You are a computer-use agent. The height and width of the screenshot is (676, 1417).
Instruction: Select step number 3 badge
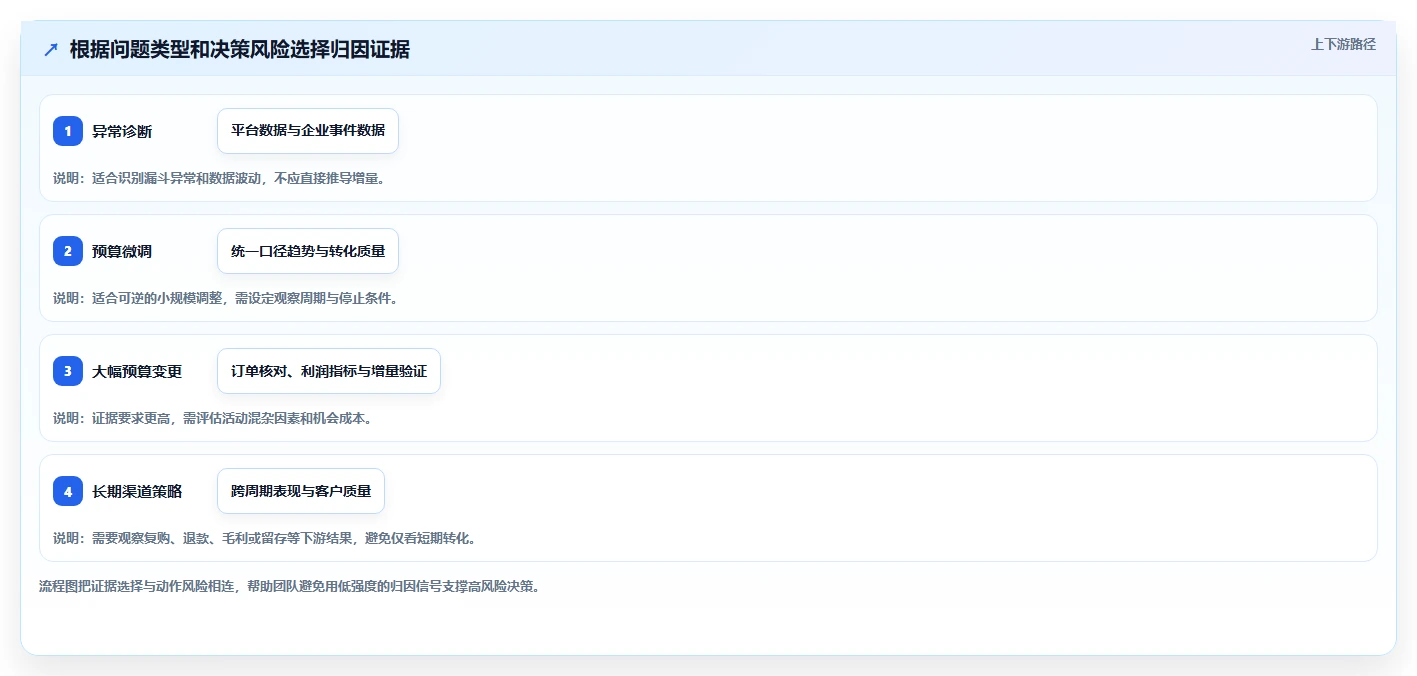click(x=68, y=371)
